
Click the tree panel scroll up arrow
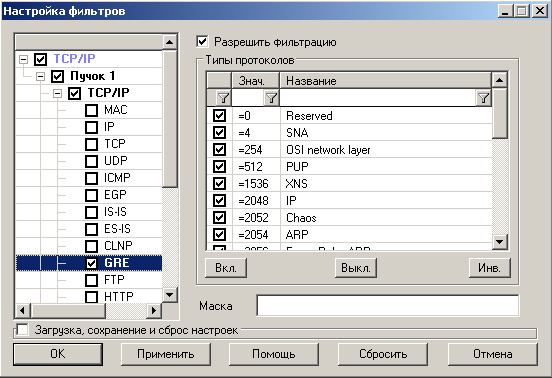pyautogui.click(x=170, y=42)
